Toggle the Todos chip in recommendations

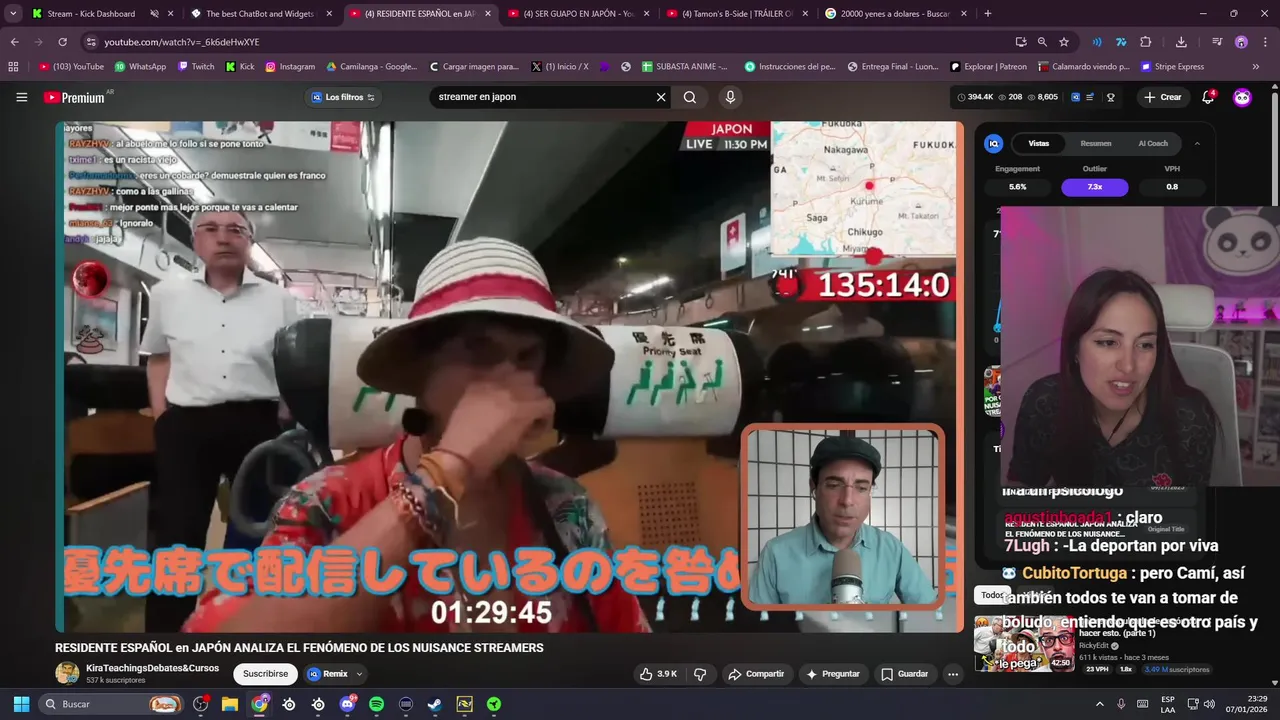[x=992, y=595]
